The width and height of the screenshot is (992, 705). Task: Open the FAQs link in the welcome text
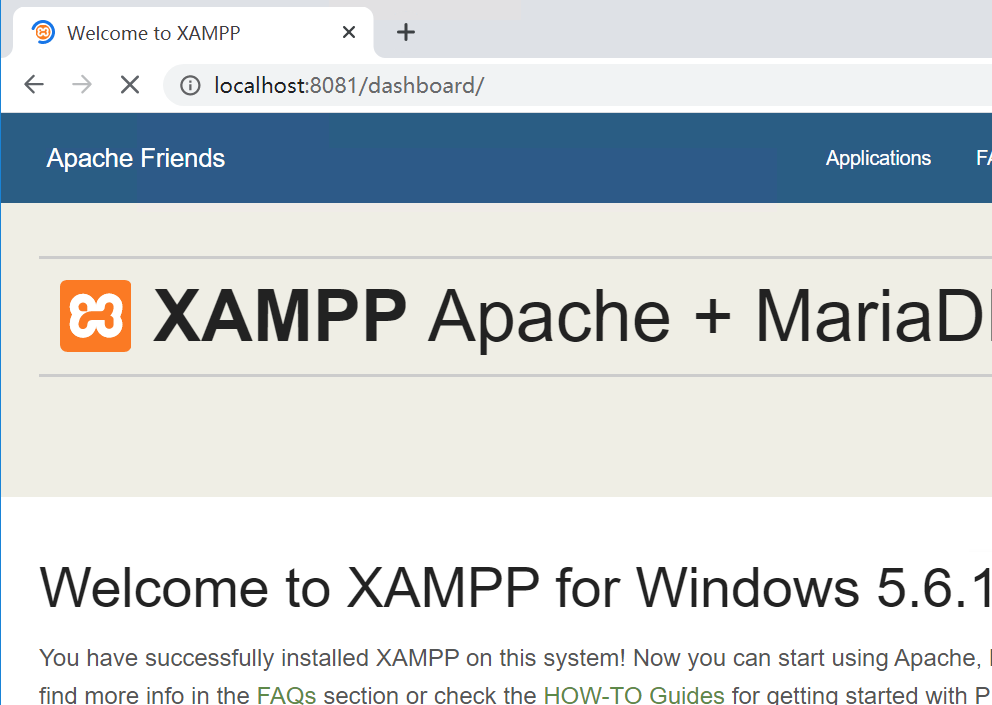[287, 694]
